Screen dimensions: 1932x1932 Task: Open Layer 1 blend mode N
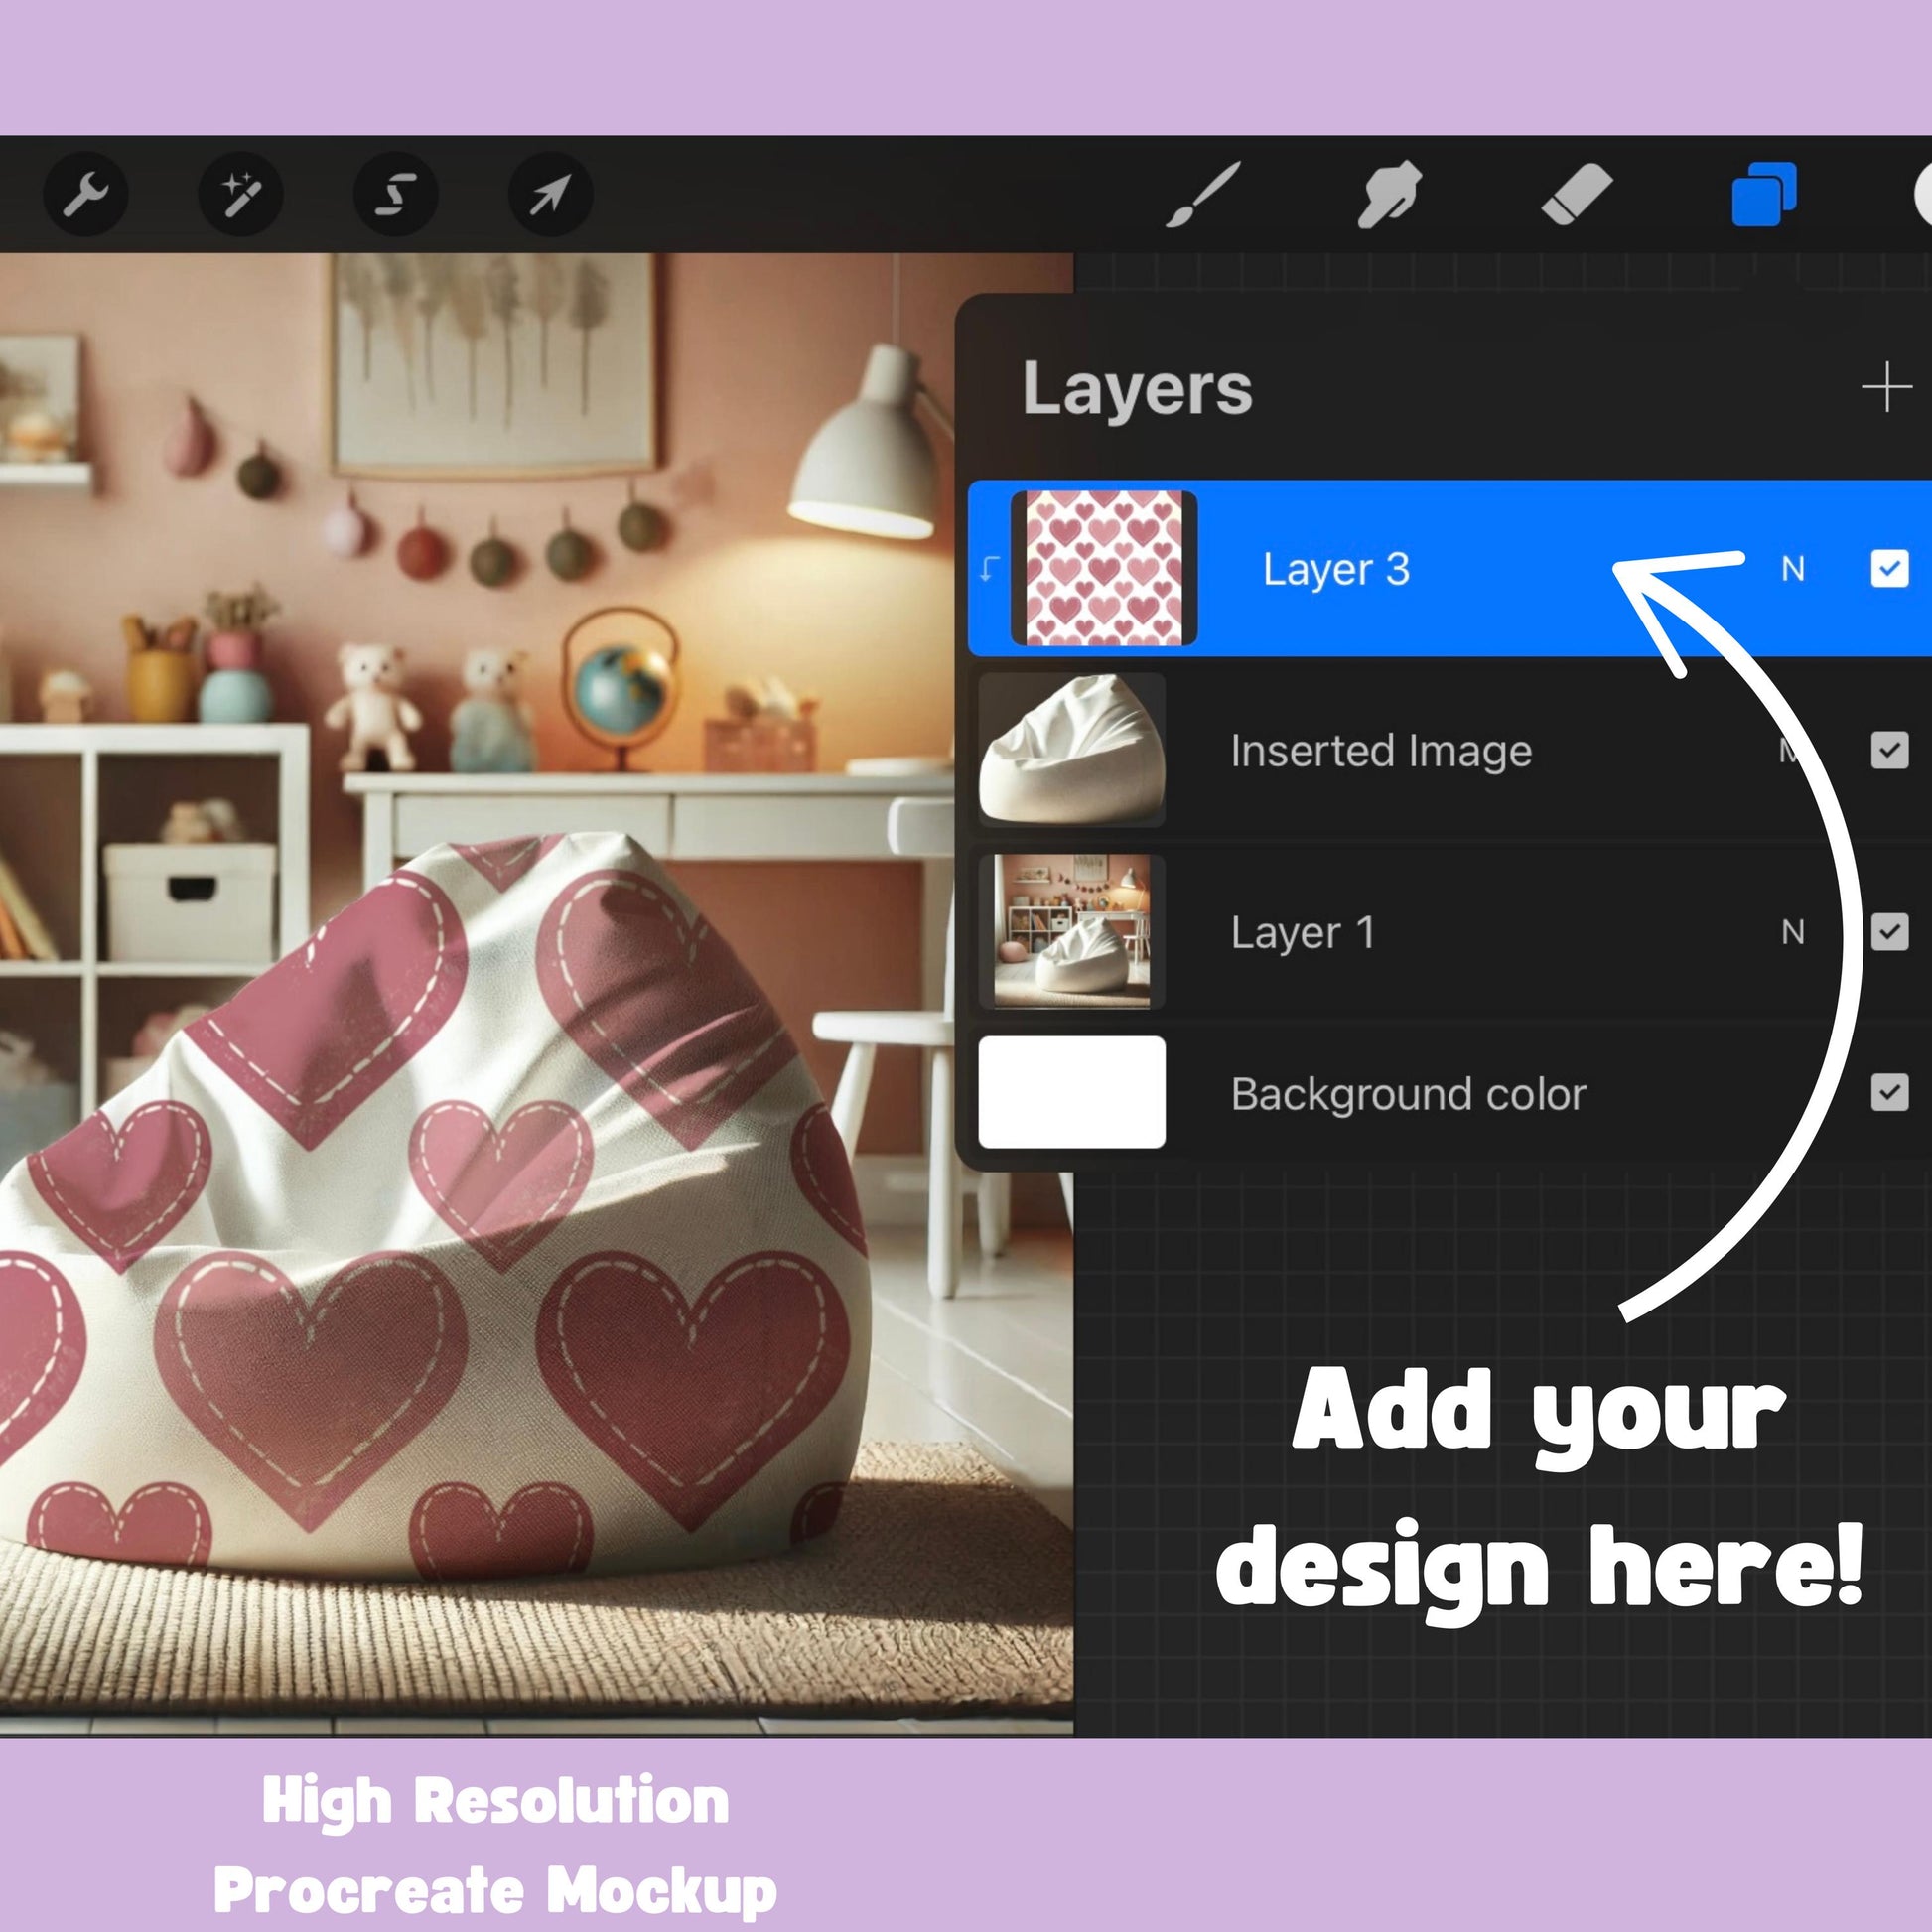1793,932
